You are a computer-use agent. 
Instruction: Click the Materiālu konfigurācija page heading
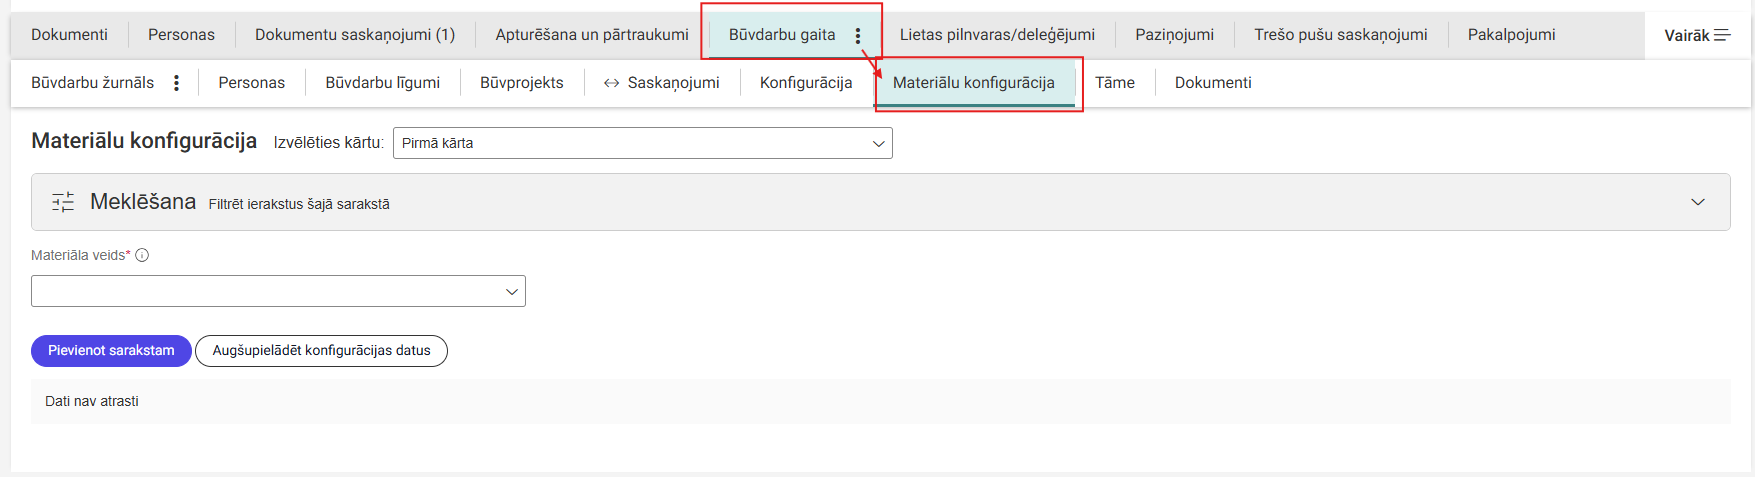144,141
